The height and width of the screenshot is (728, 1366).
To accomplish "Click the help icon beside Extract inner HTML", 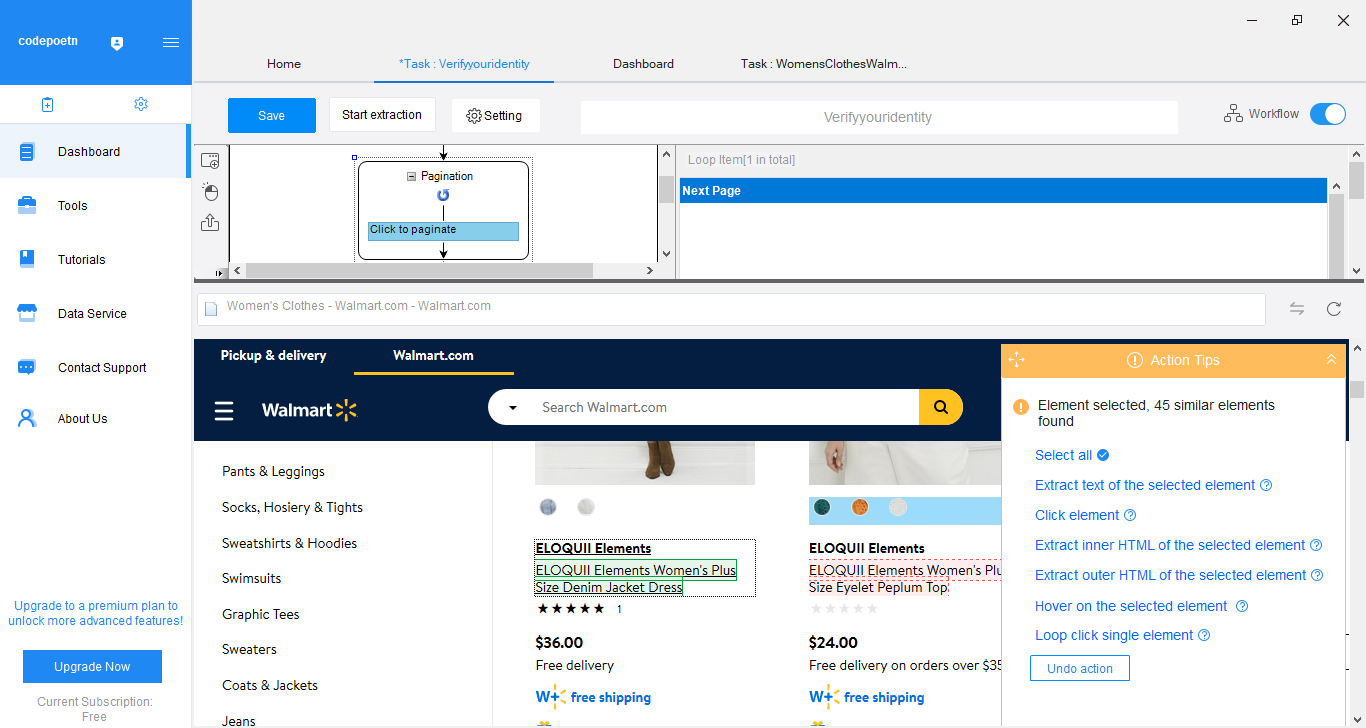I will pos(1316,545).
